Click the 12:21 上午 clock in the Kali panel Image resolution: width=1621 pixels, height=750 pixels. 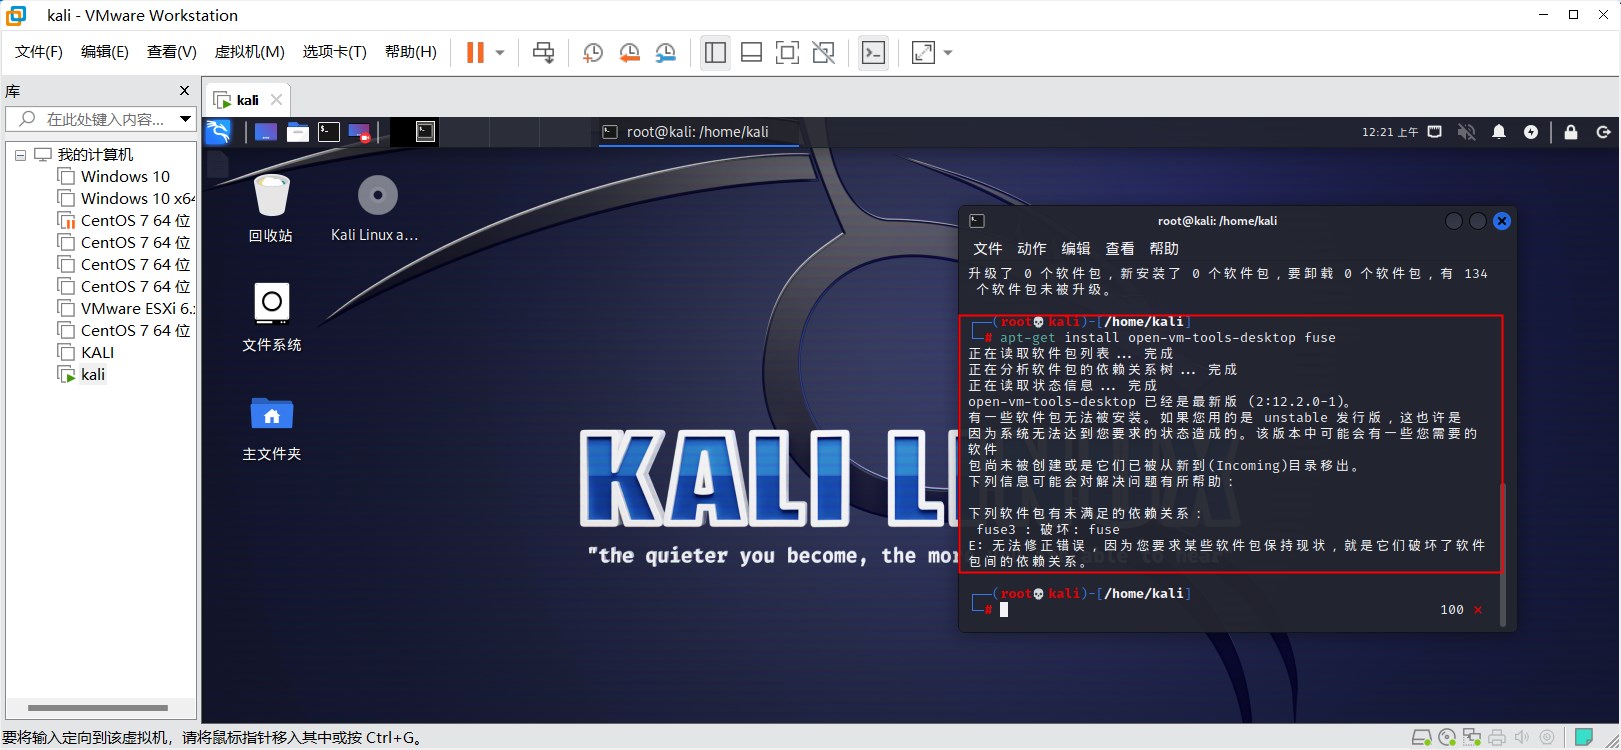coord(1390,132)
